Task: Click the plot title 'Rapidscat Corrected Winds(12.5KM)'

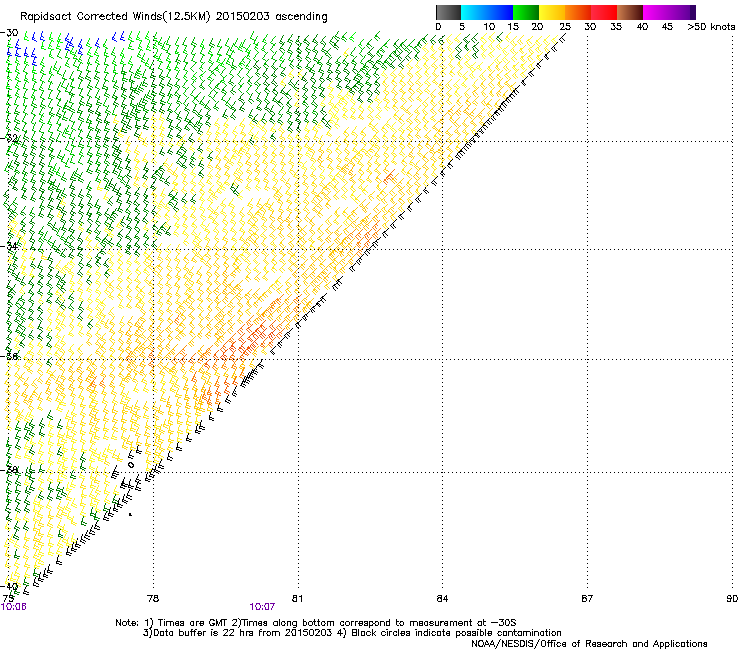Action: coord(115,17)
